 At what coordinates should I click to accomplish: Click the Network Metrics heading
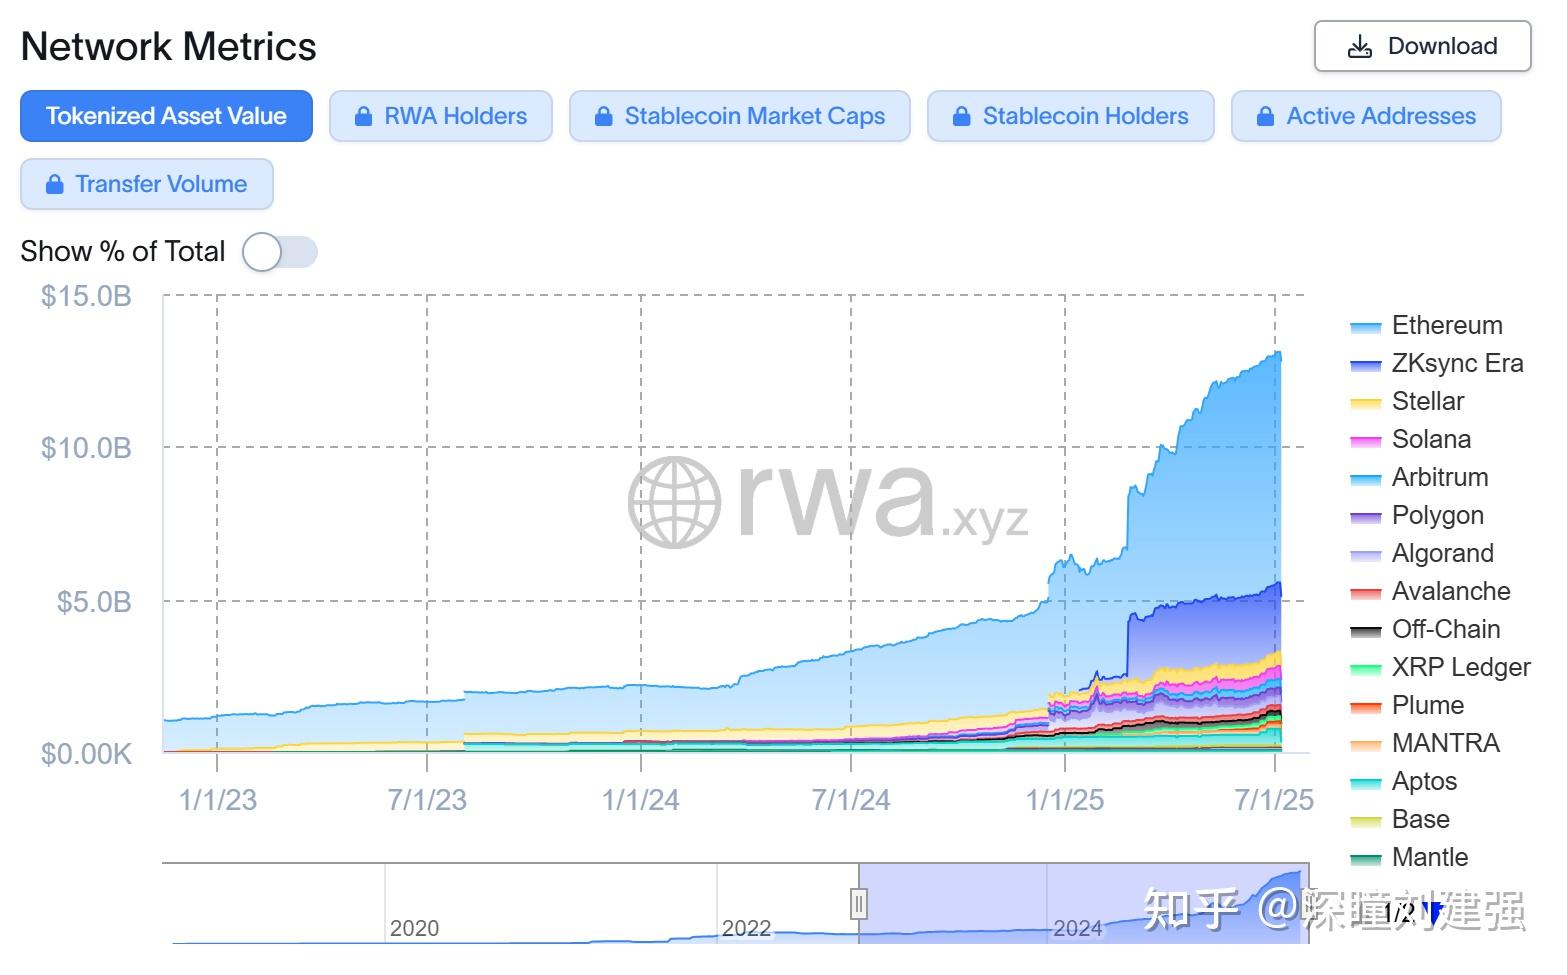click(x=168, y=47)
